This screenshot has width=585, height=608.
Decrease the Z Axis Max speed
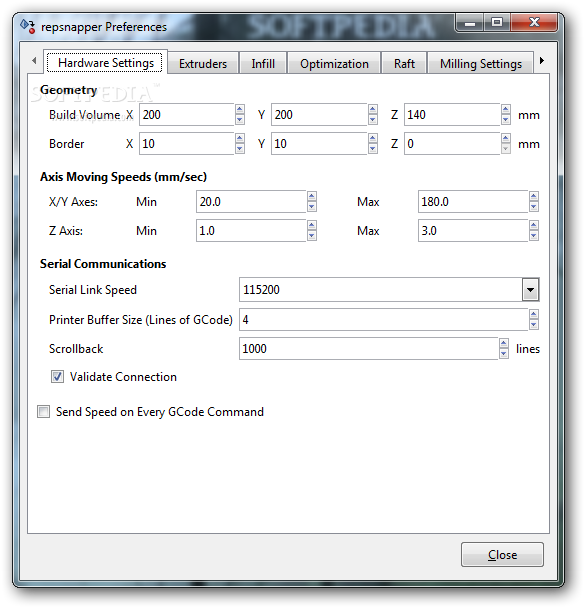coord(534,235)
